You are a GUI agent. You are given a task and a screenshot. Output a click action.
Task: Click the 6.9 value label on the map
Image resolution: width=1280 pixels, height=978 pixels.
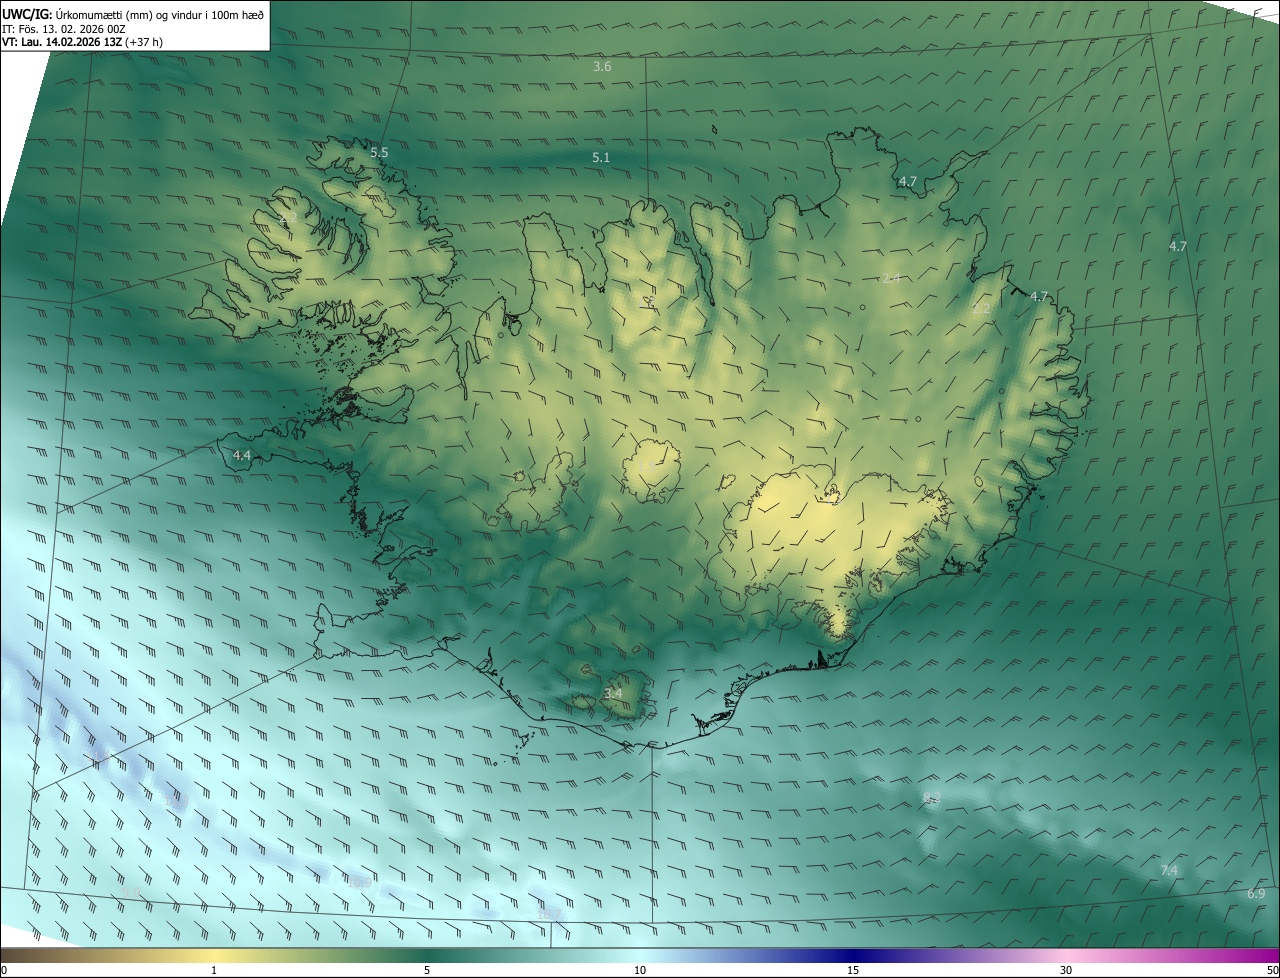[1257, 894]
